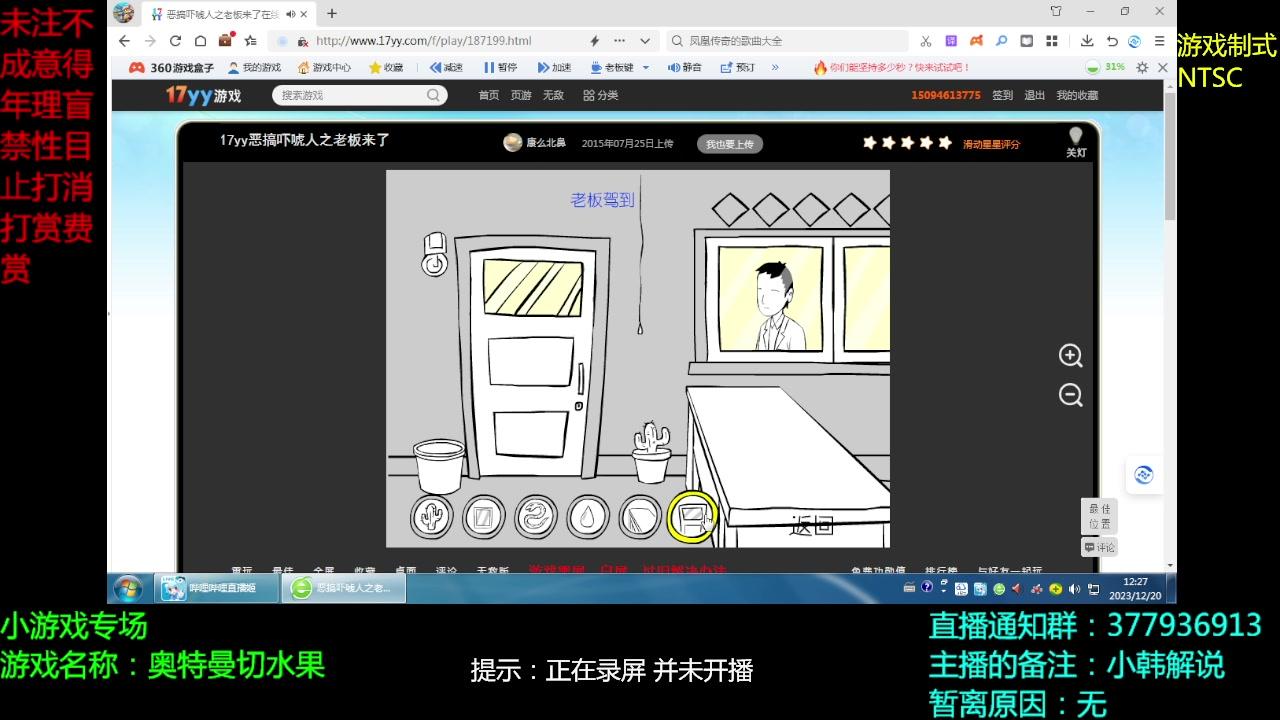Zoom in using the magnifier plus icon

coord(1070,355)
